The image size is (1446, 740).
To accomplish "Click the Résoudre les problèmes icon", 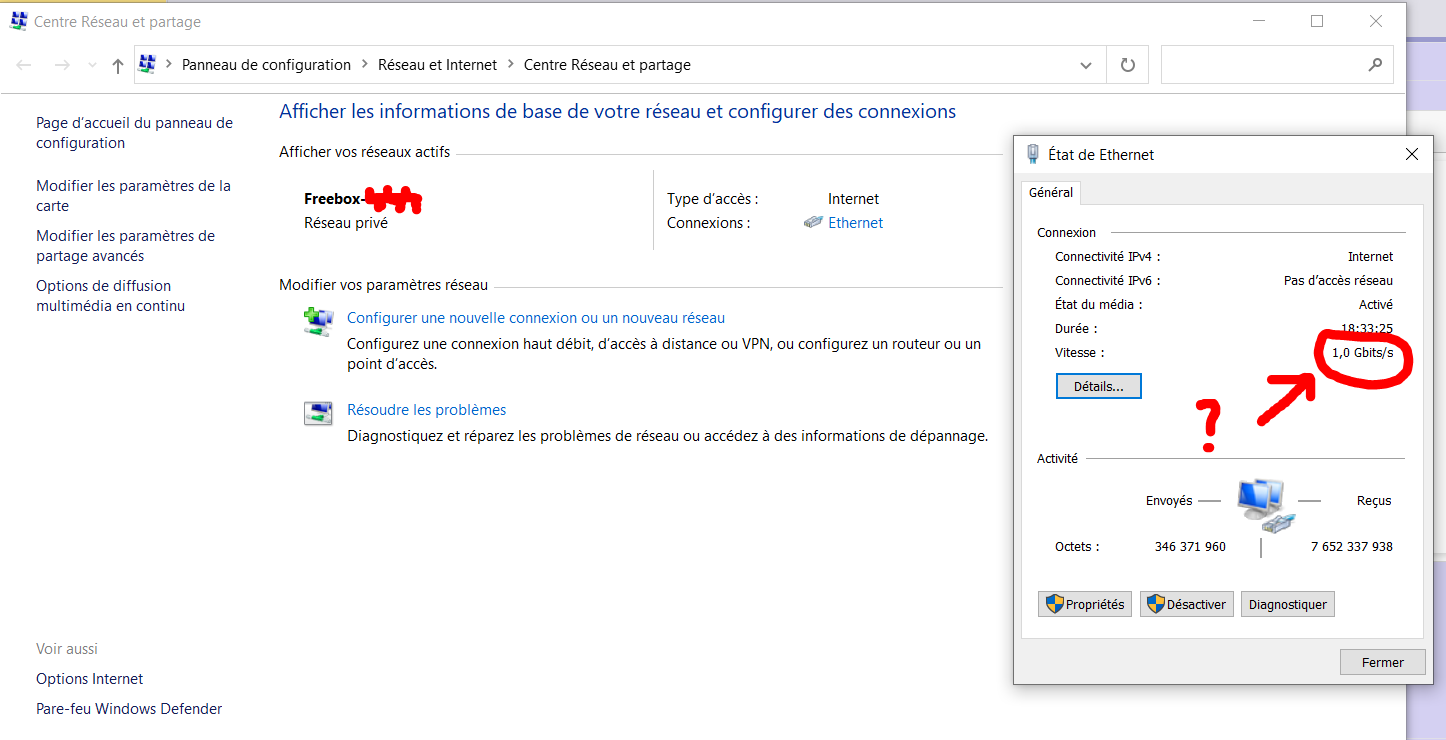I will click(x=318, y=413).
